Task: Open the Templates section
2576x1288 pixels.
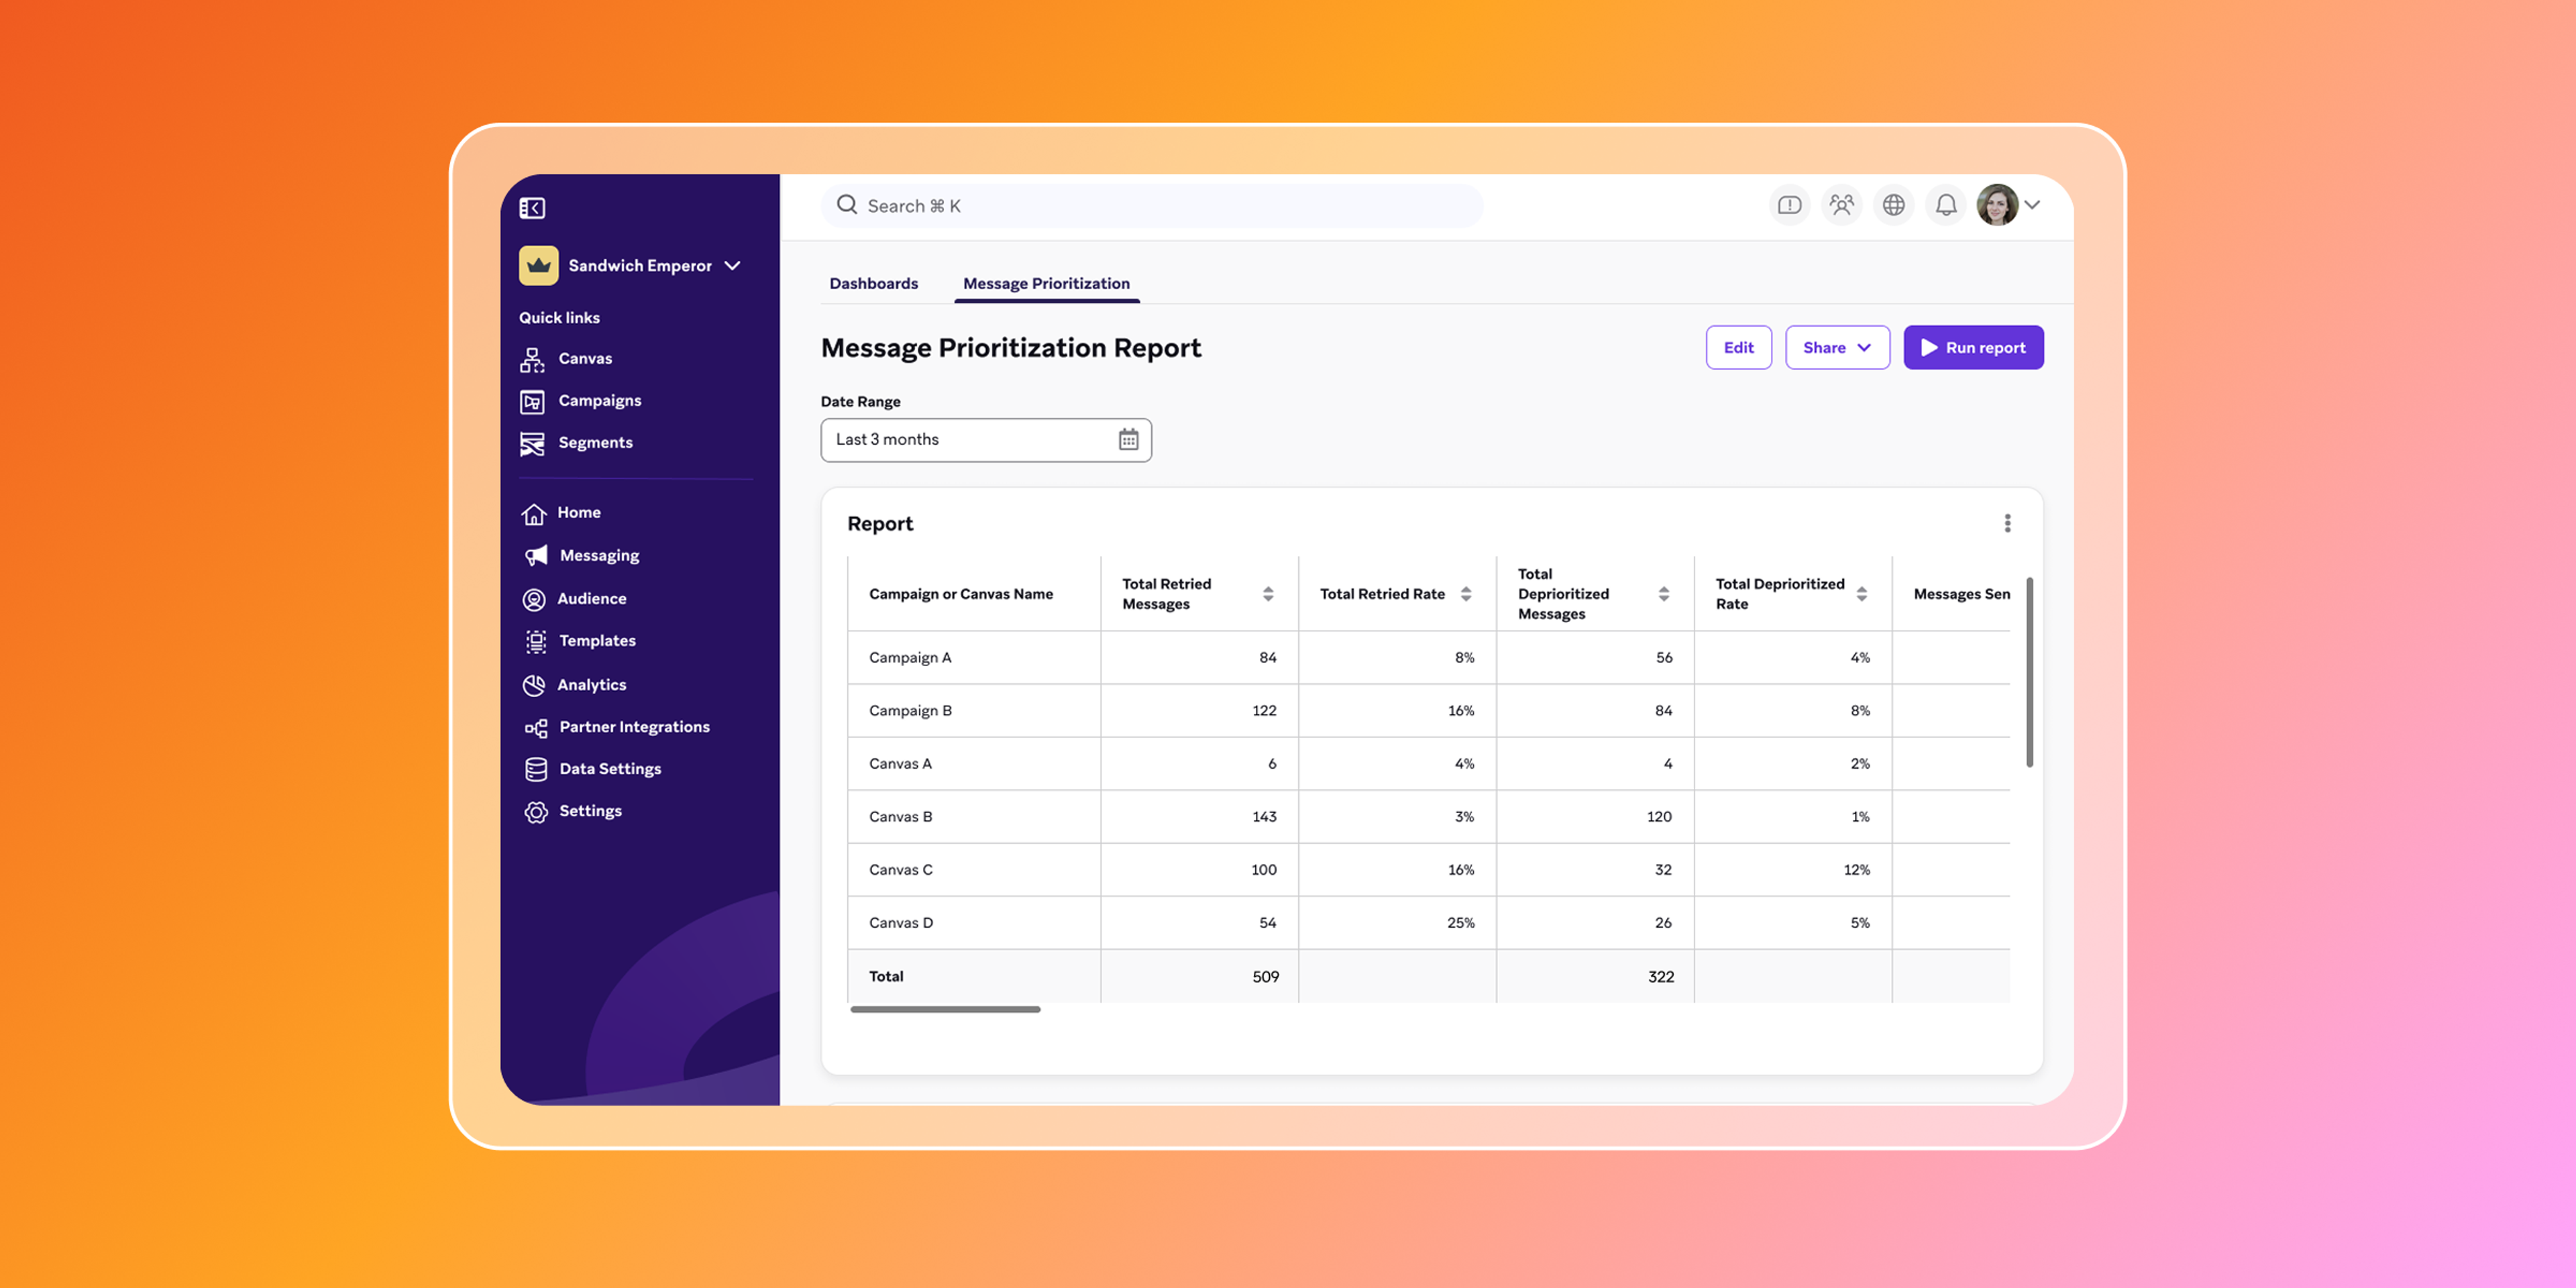Action: tap(580, 641)
